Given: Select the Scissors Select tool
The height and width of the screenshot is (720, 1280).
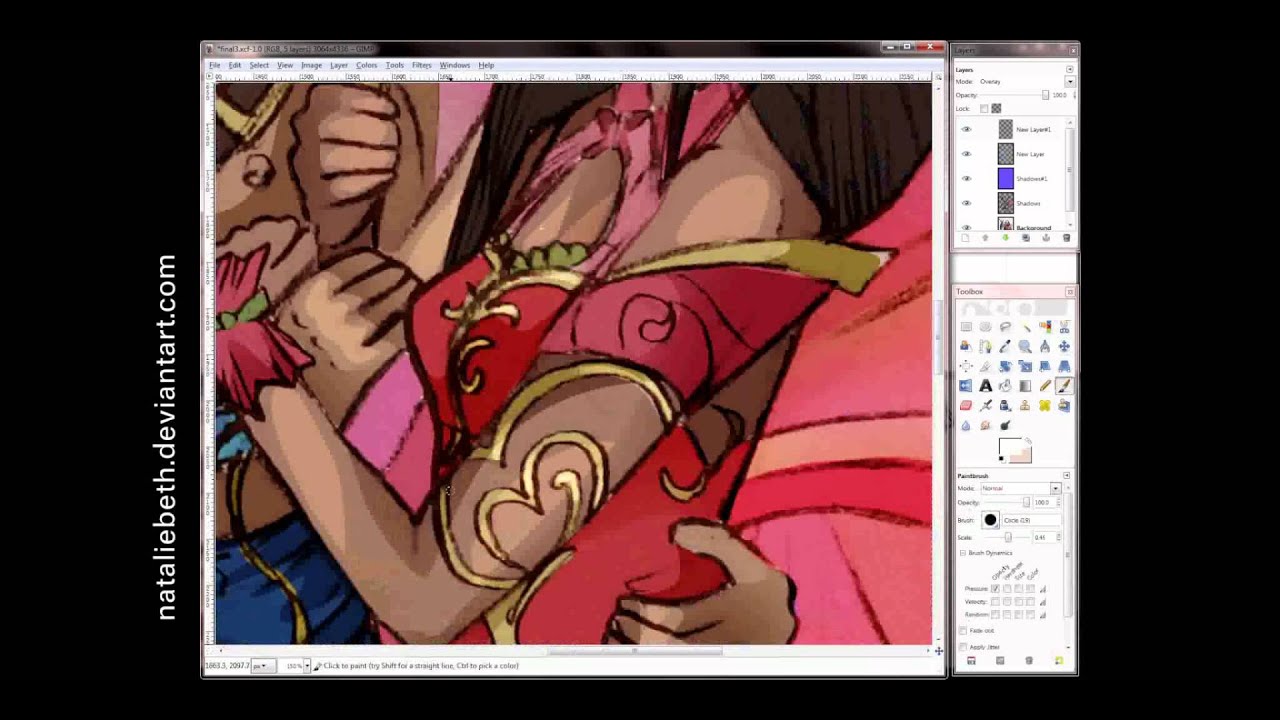Looking at the screenshot, I should 1064,327.
